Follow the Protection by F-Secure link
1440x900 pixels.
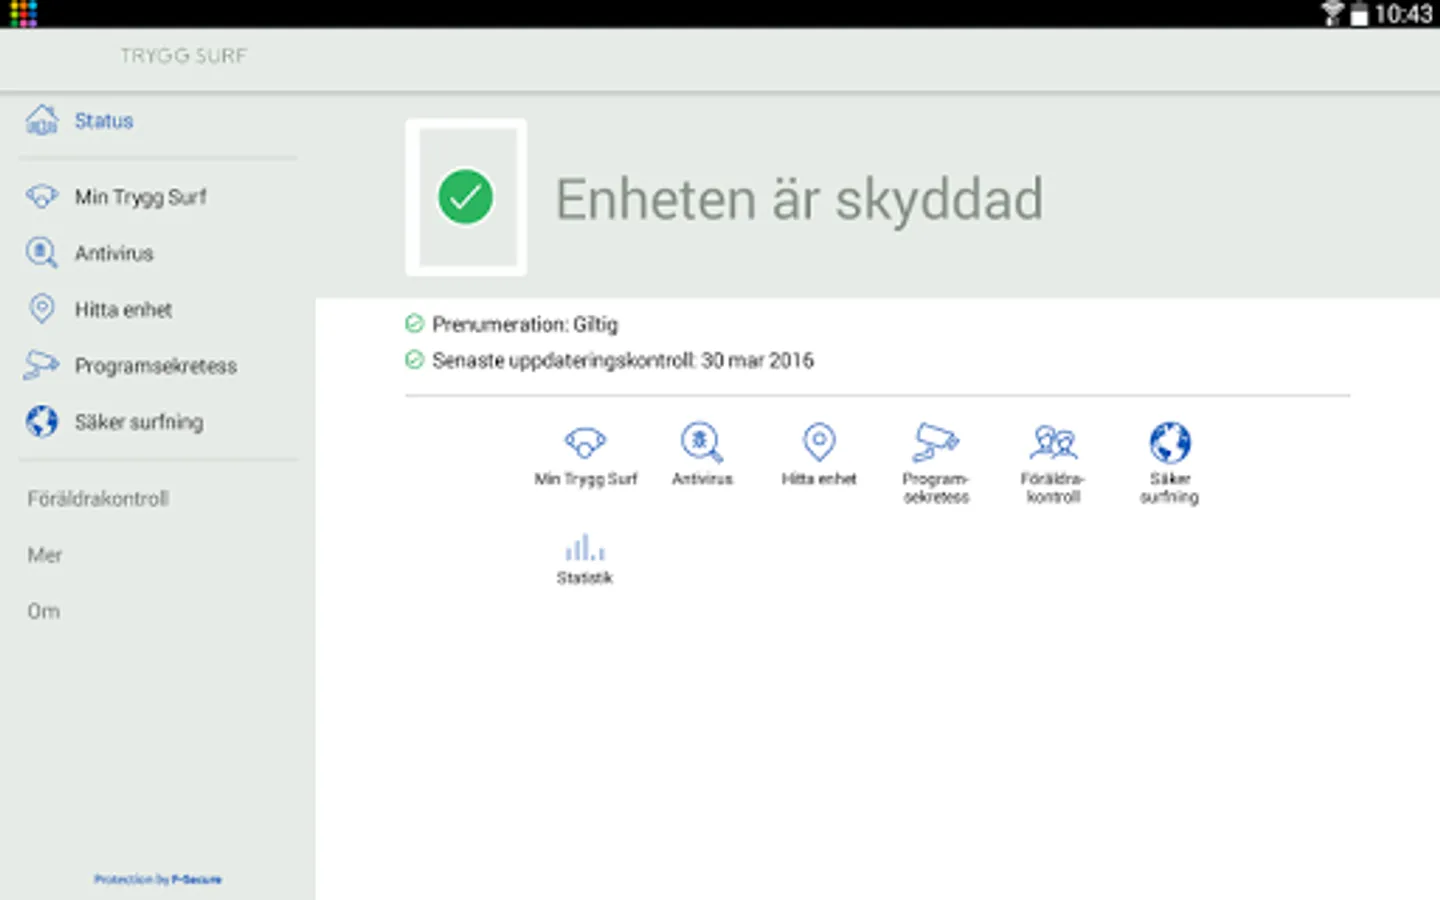pyautogui.click(x=158, y=880)
